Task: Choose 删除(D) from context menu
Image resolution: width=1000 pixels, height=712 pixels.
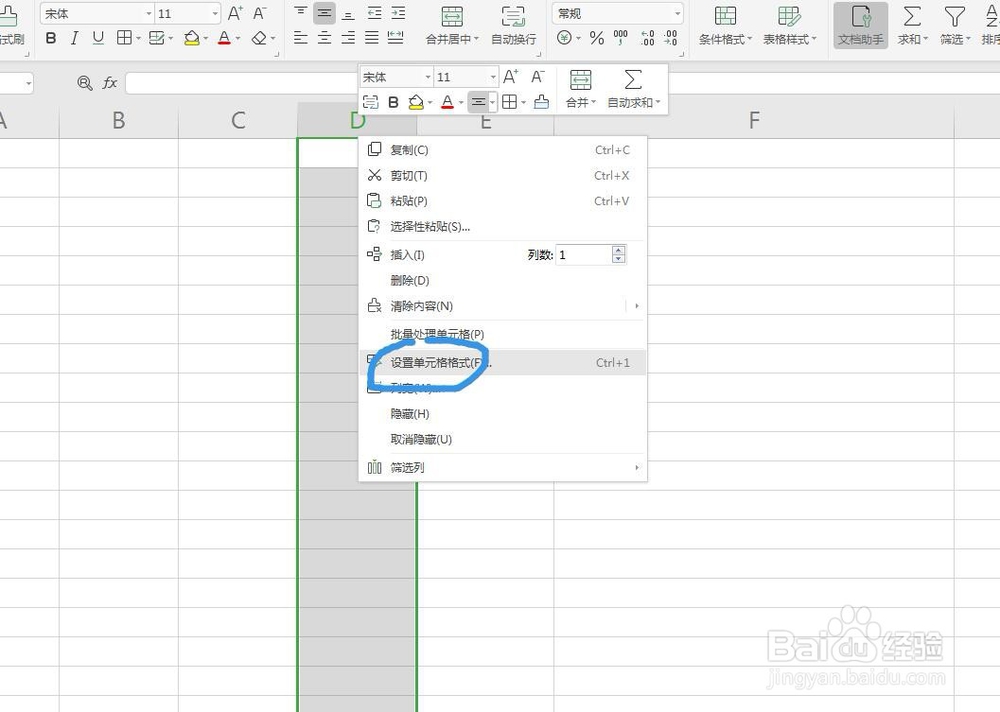Action: 503,280
